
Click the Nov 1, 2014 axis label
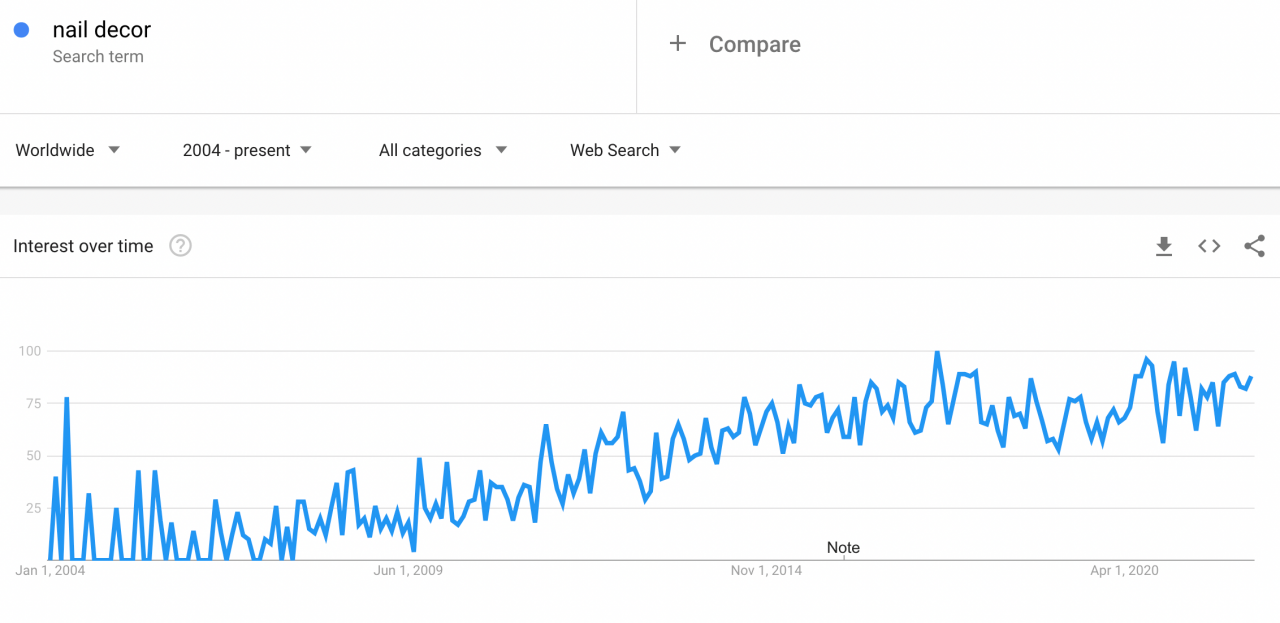pyautogui.click(x=766, y=571)
